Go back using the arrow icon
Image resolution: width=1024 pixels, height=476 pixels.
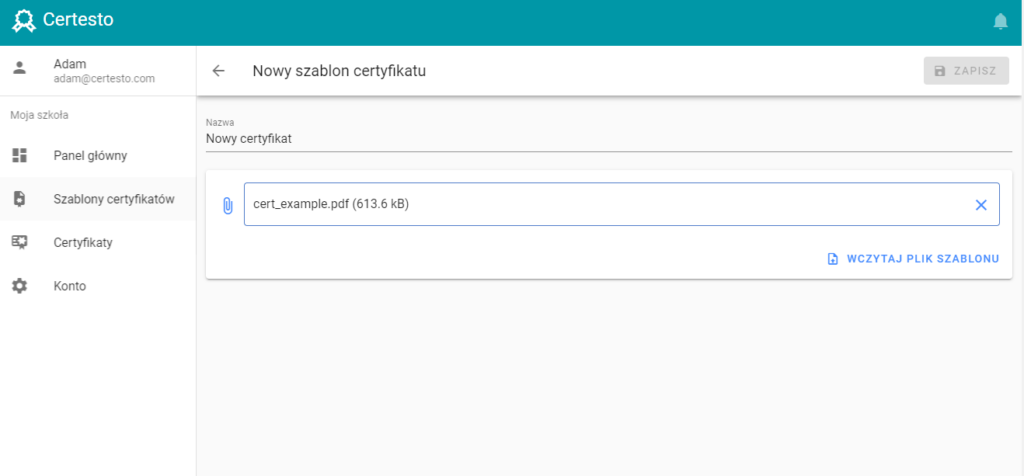point(218,71)
